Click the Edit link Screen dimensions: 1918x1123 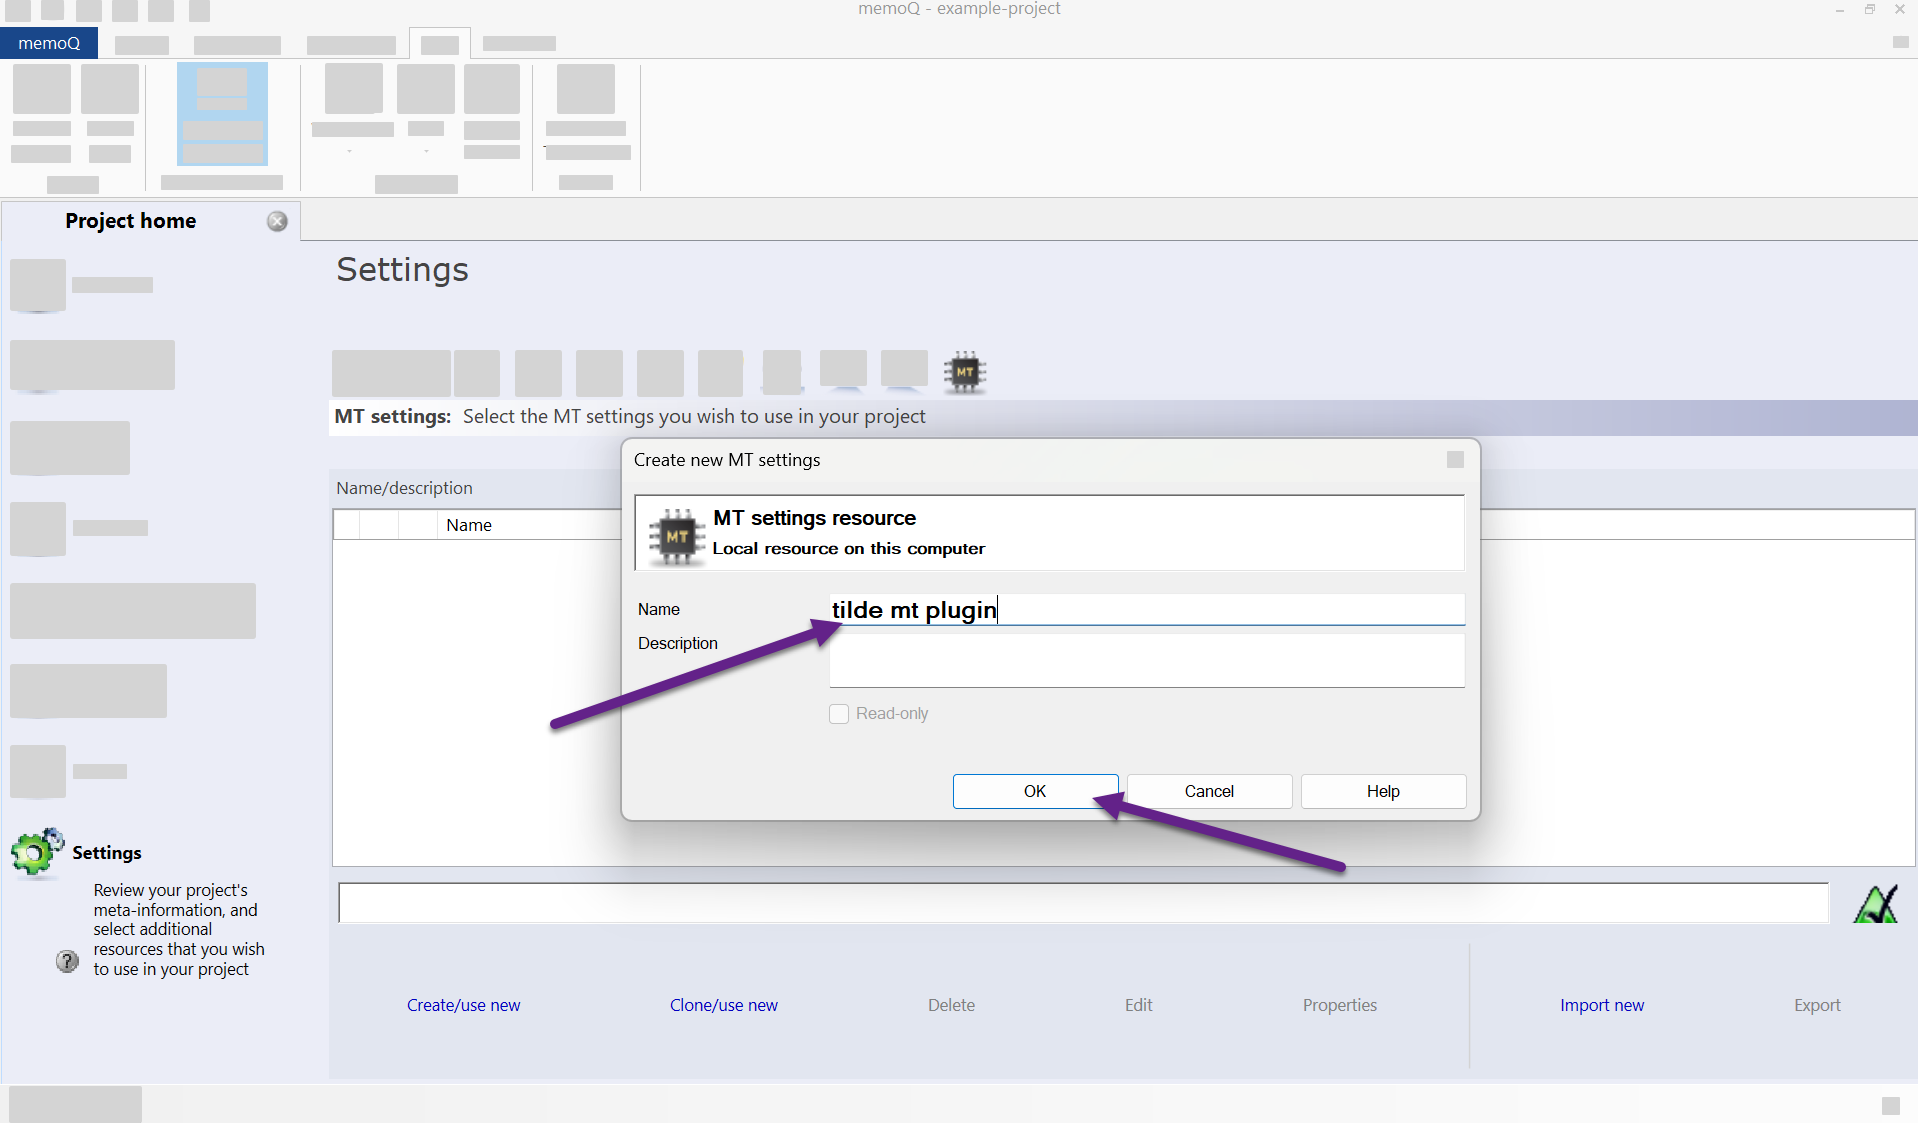tap(1138, 1005)
